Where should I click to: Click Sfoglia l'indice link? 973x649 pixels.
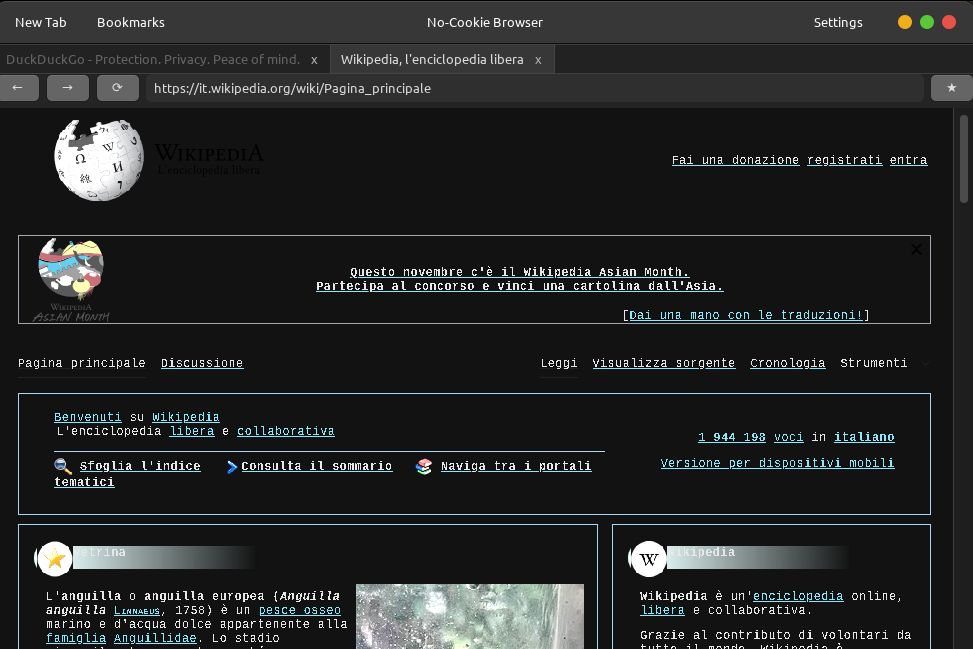(x=140, y=466)
